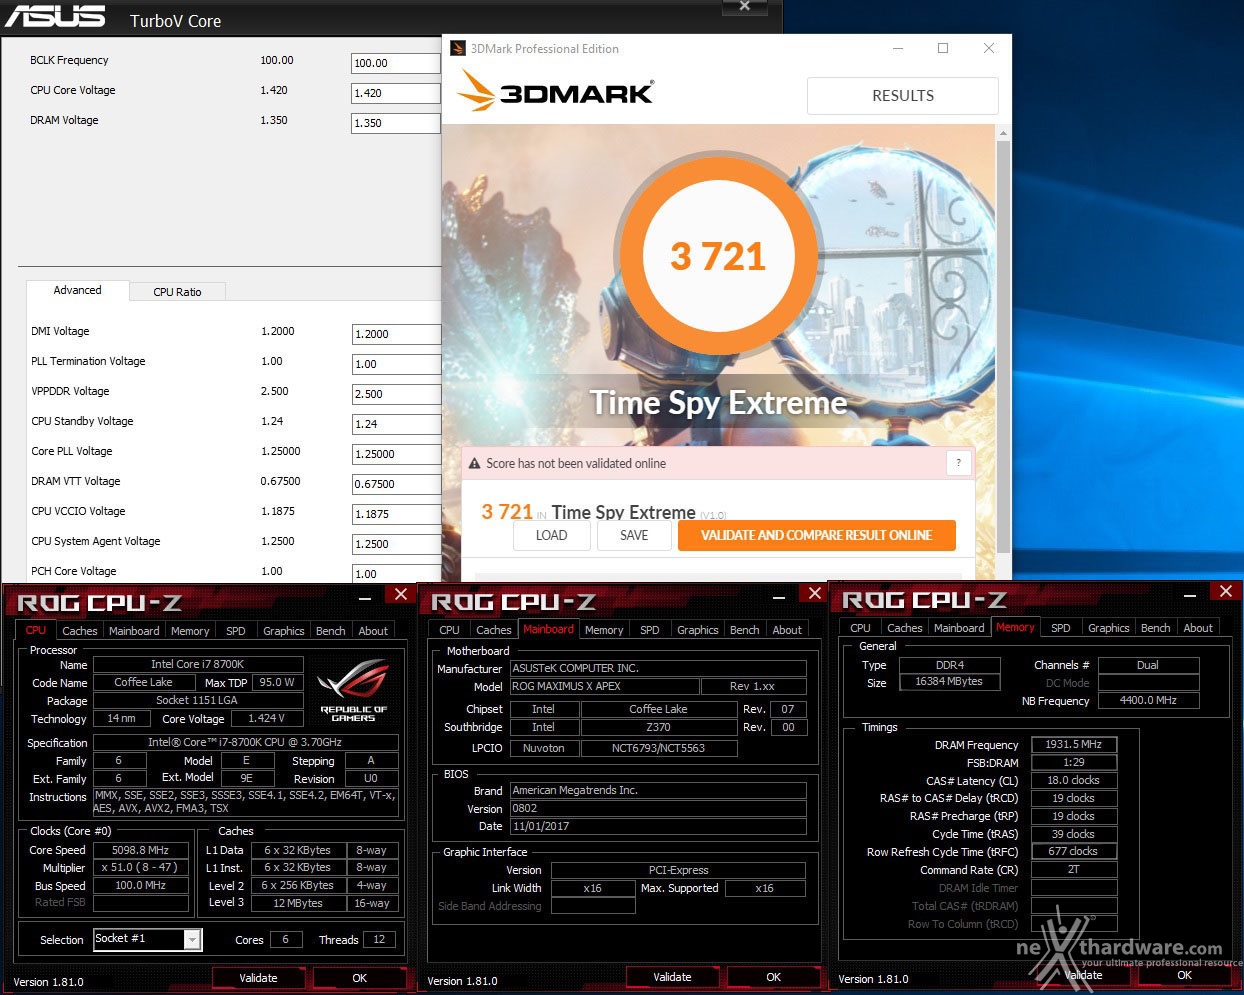The height and width of the screenshot is (995, 1244).
Task: Click the DRAM Voltage input field
Action: (396, 123)
